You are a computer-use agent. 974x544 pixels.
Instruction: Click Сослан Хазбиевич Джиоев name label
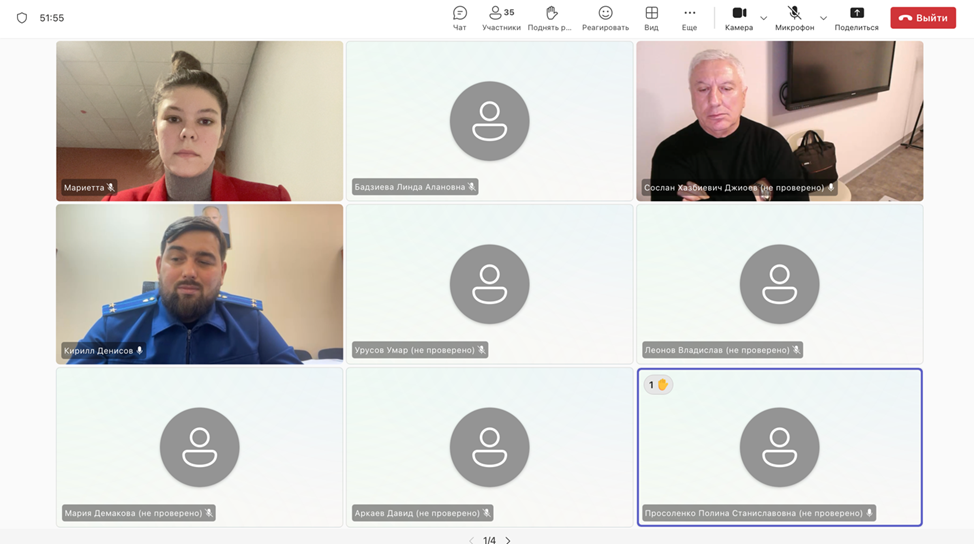point(733,187)
